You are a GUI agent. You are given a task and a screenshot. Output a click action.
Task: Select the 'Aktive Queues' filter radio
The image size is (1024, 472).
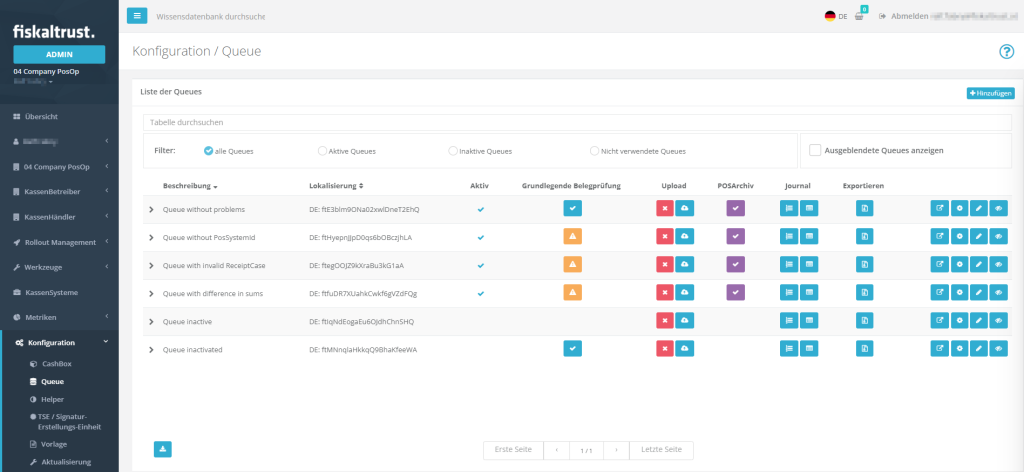322,151
